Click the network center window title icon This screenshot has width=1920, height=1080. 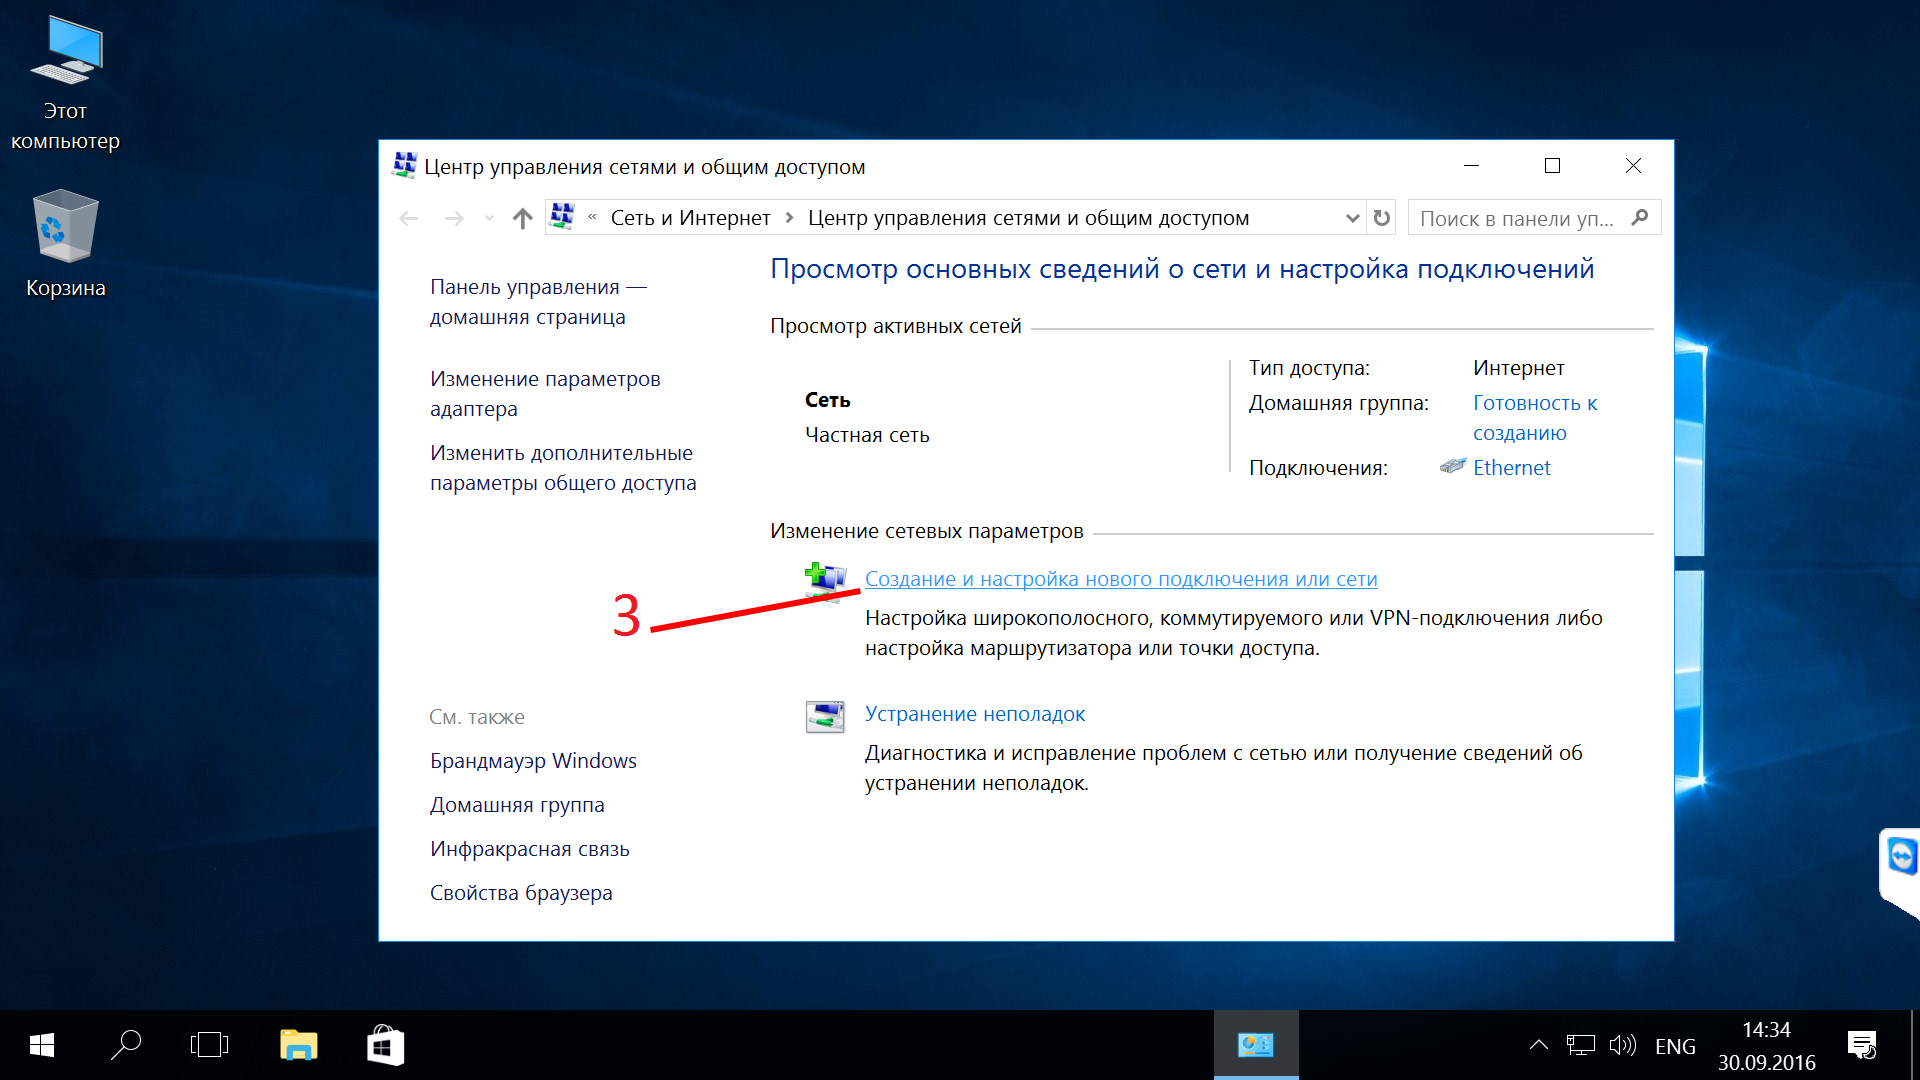[404, 166]
